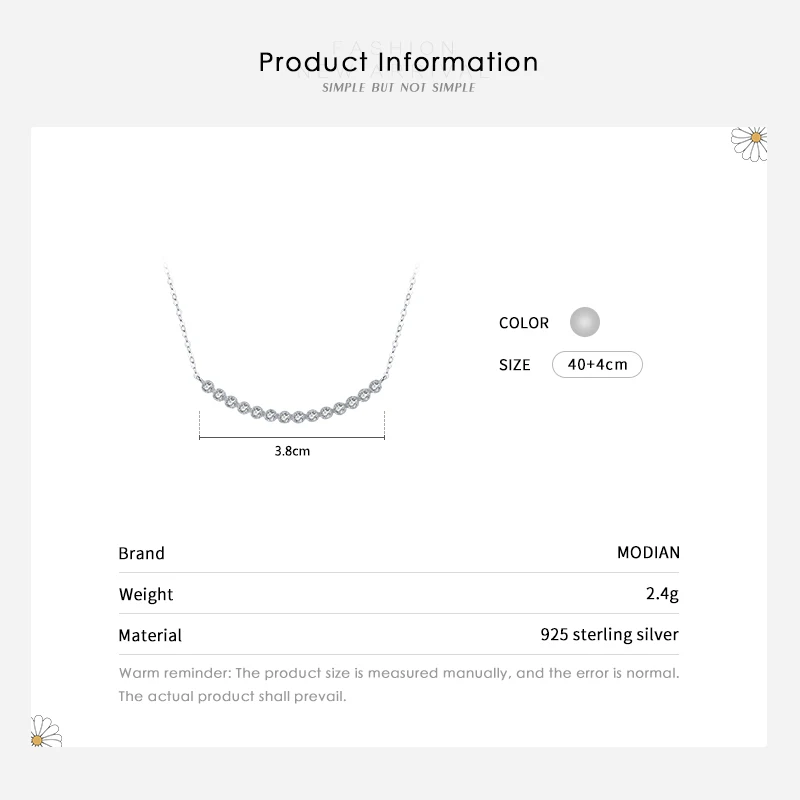This screenshot has width=800, height=800.
Task: Open the MODIAN brand name
Action: pos(648,552)
